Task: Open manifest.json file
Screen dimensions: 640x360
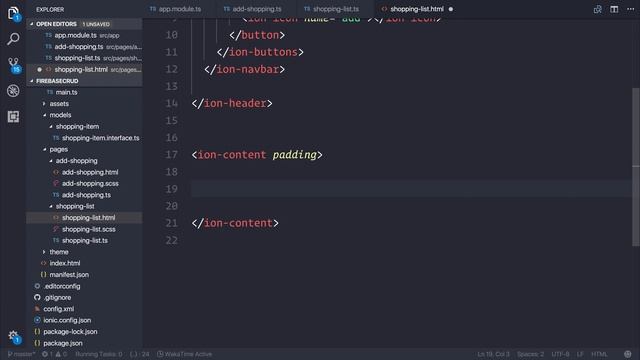Action: pos(69,275)
